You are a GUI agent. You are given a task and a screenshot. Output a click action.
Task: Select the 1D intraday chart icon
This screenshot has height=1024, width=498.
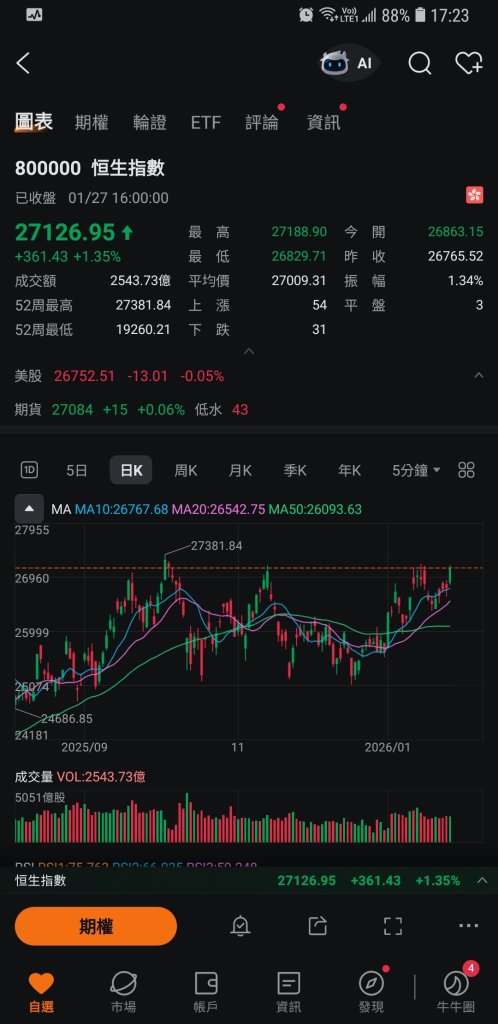point(29,470)
